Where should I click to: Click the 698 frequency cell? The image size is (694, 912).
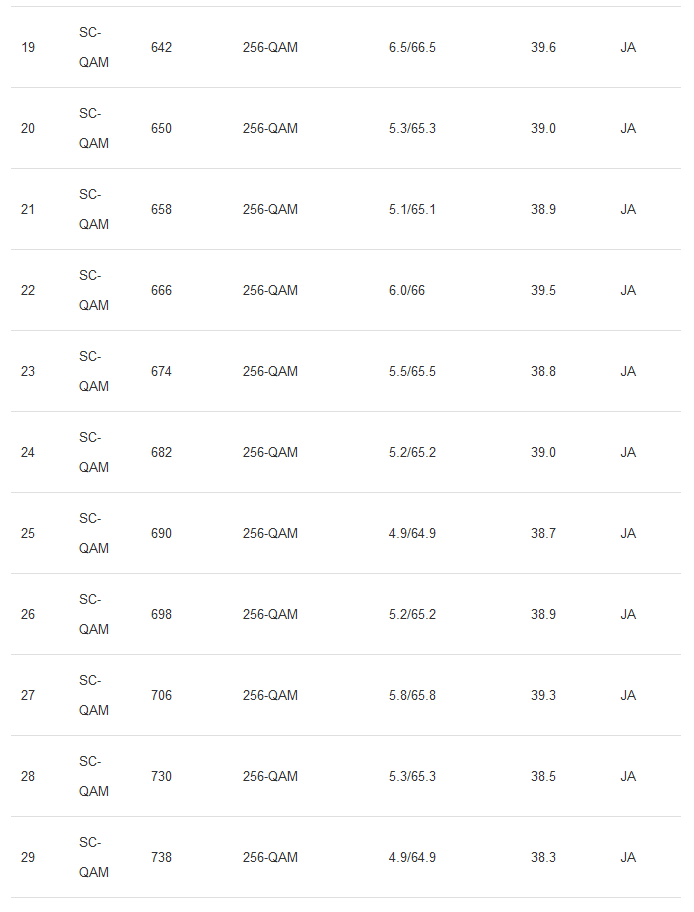tap(161, 614)
